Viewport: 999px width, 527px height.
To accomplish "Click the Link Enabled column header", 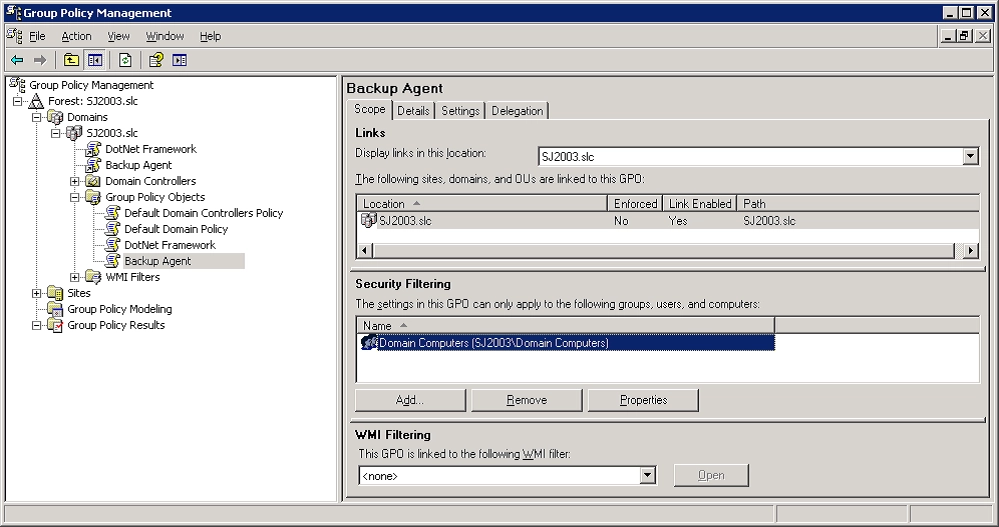I will click(700, 203).
